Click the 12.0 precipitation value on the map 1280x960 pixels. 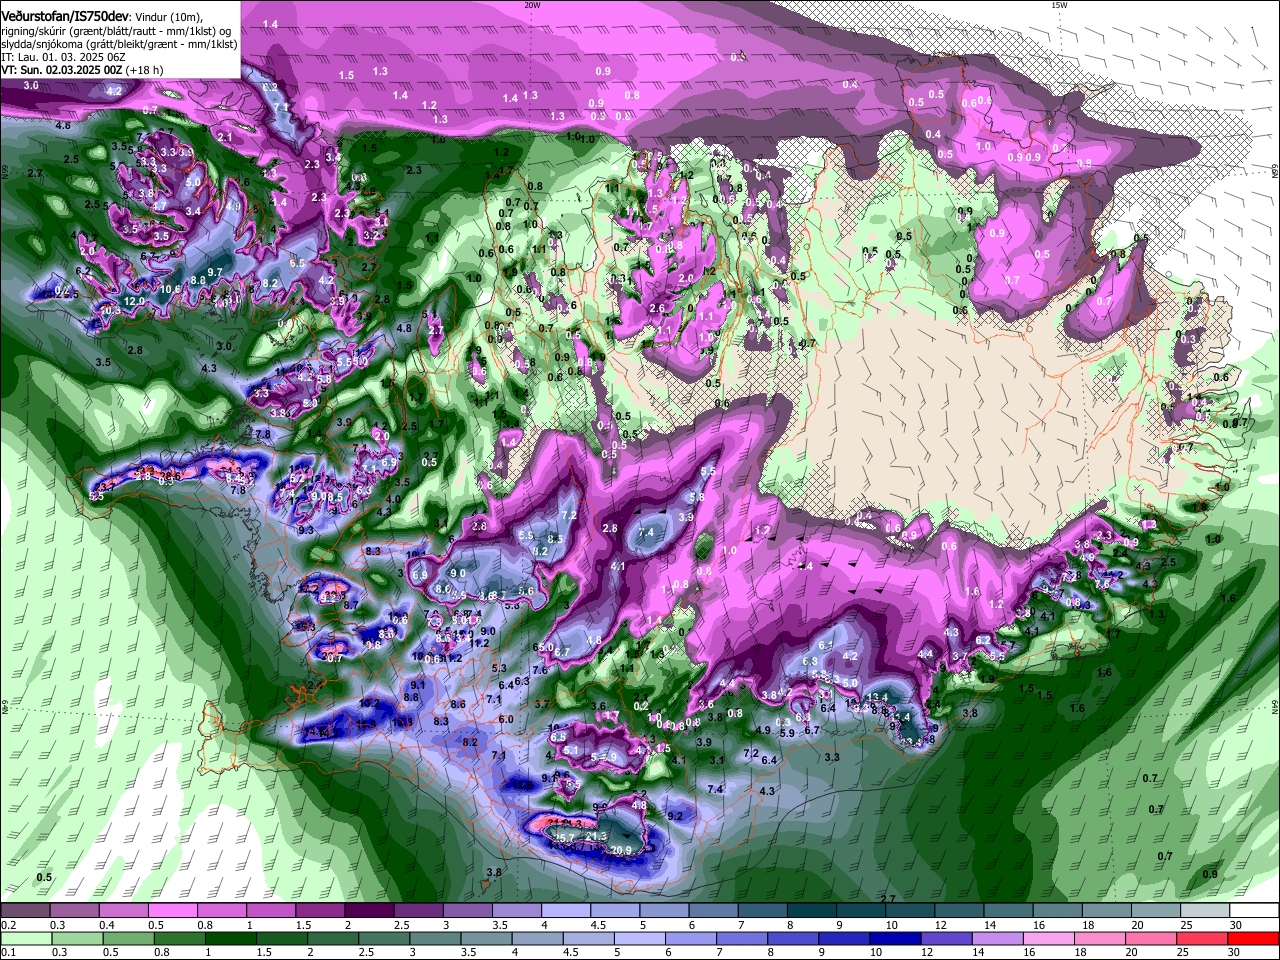pyautogui.click(x=134, y=301)
